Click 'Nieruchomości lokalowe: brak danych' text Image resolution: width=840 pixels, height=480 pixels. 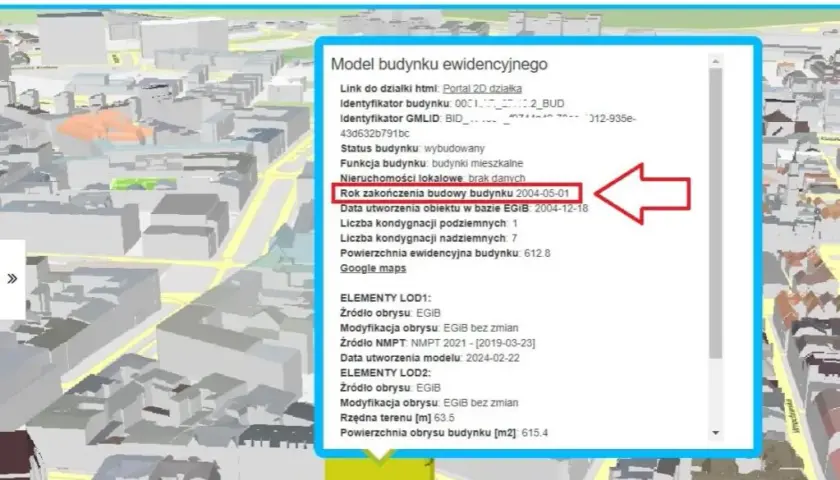click(432, 178)
